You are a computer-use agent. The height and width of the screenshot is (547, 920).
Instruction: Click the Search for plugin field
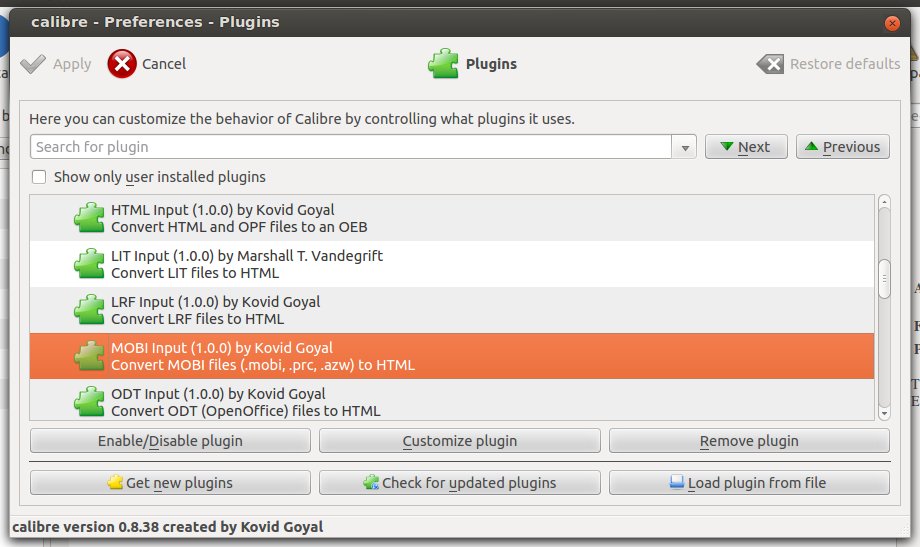[350, 147]
